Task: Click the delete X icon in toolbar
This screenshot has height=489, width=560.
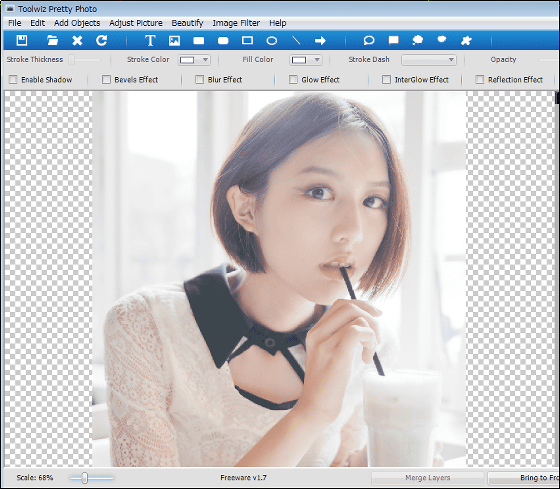Action: [77, 40]
